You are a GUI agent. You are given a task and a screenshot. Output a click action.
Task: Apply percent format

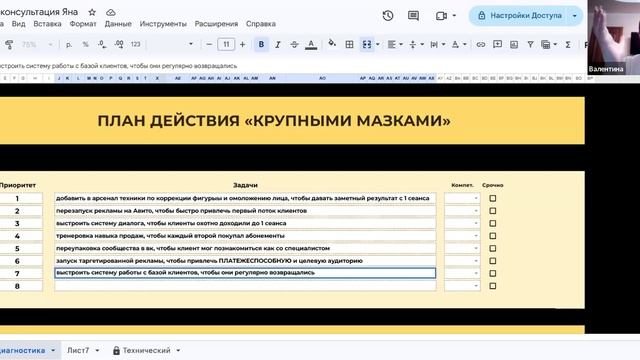(85, 44)
